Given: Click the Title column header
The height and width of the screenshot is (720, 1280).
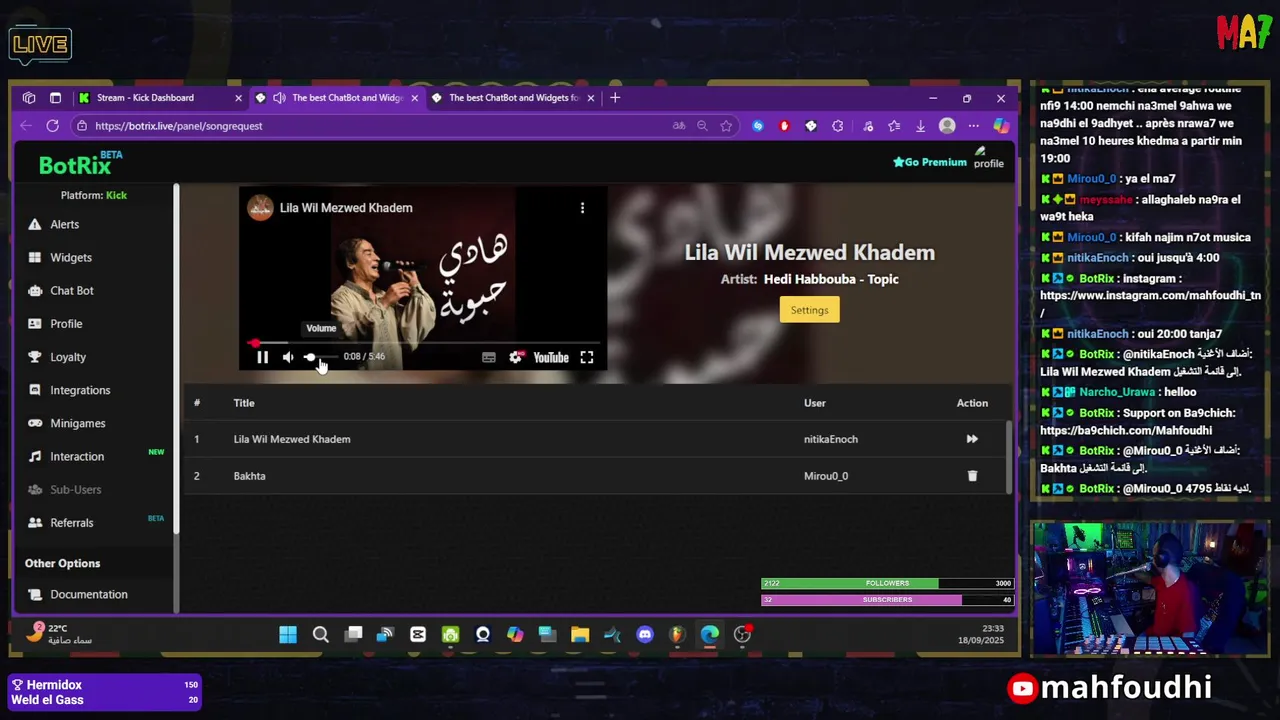Looking at the screenshot, I should 244,403.
